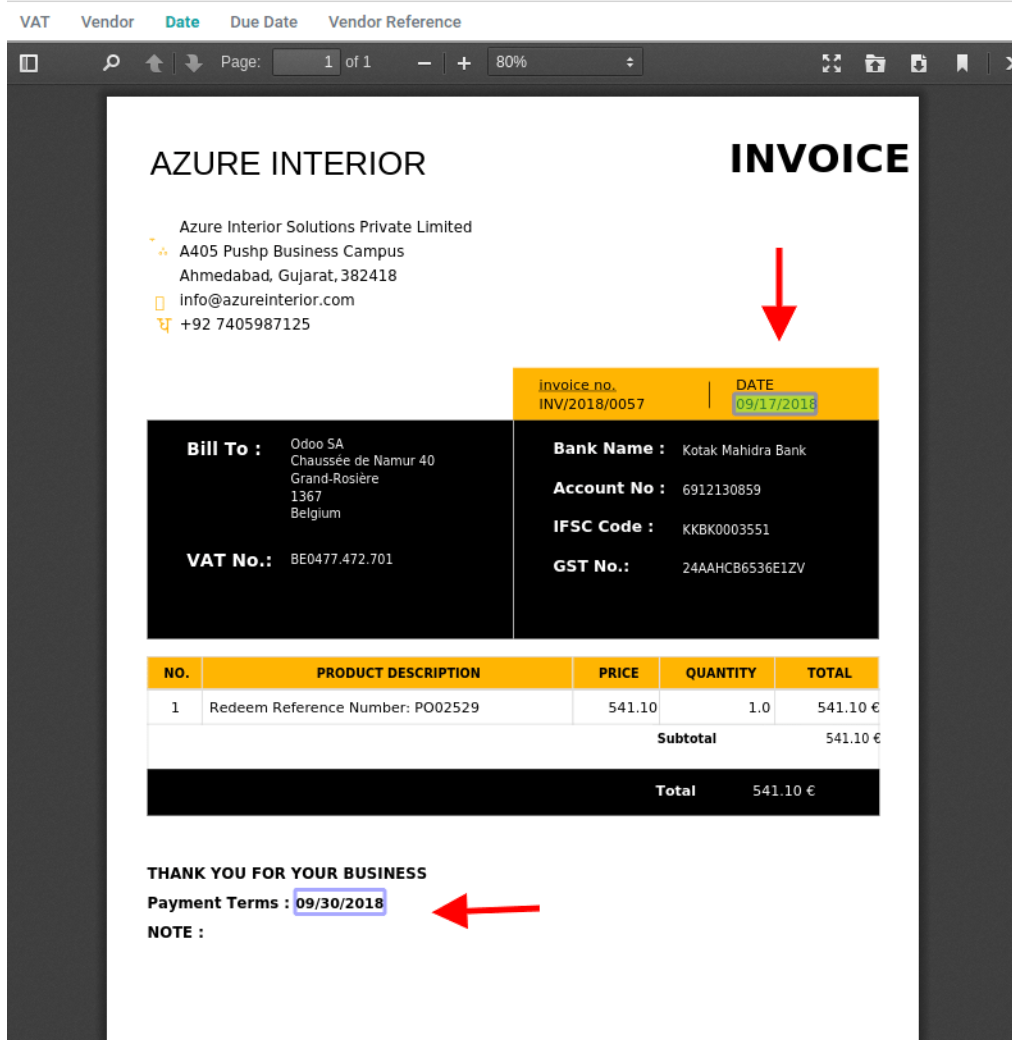Click the highlighted 09/17/2018 date box
Image resolution: width=1012 pixels, height=1040 pixels.
[x=776, y=404]
